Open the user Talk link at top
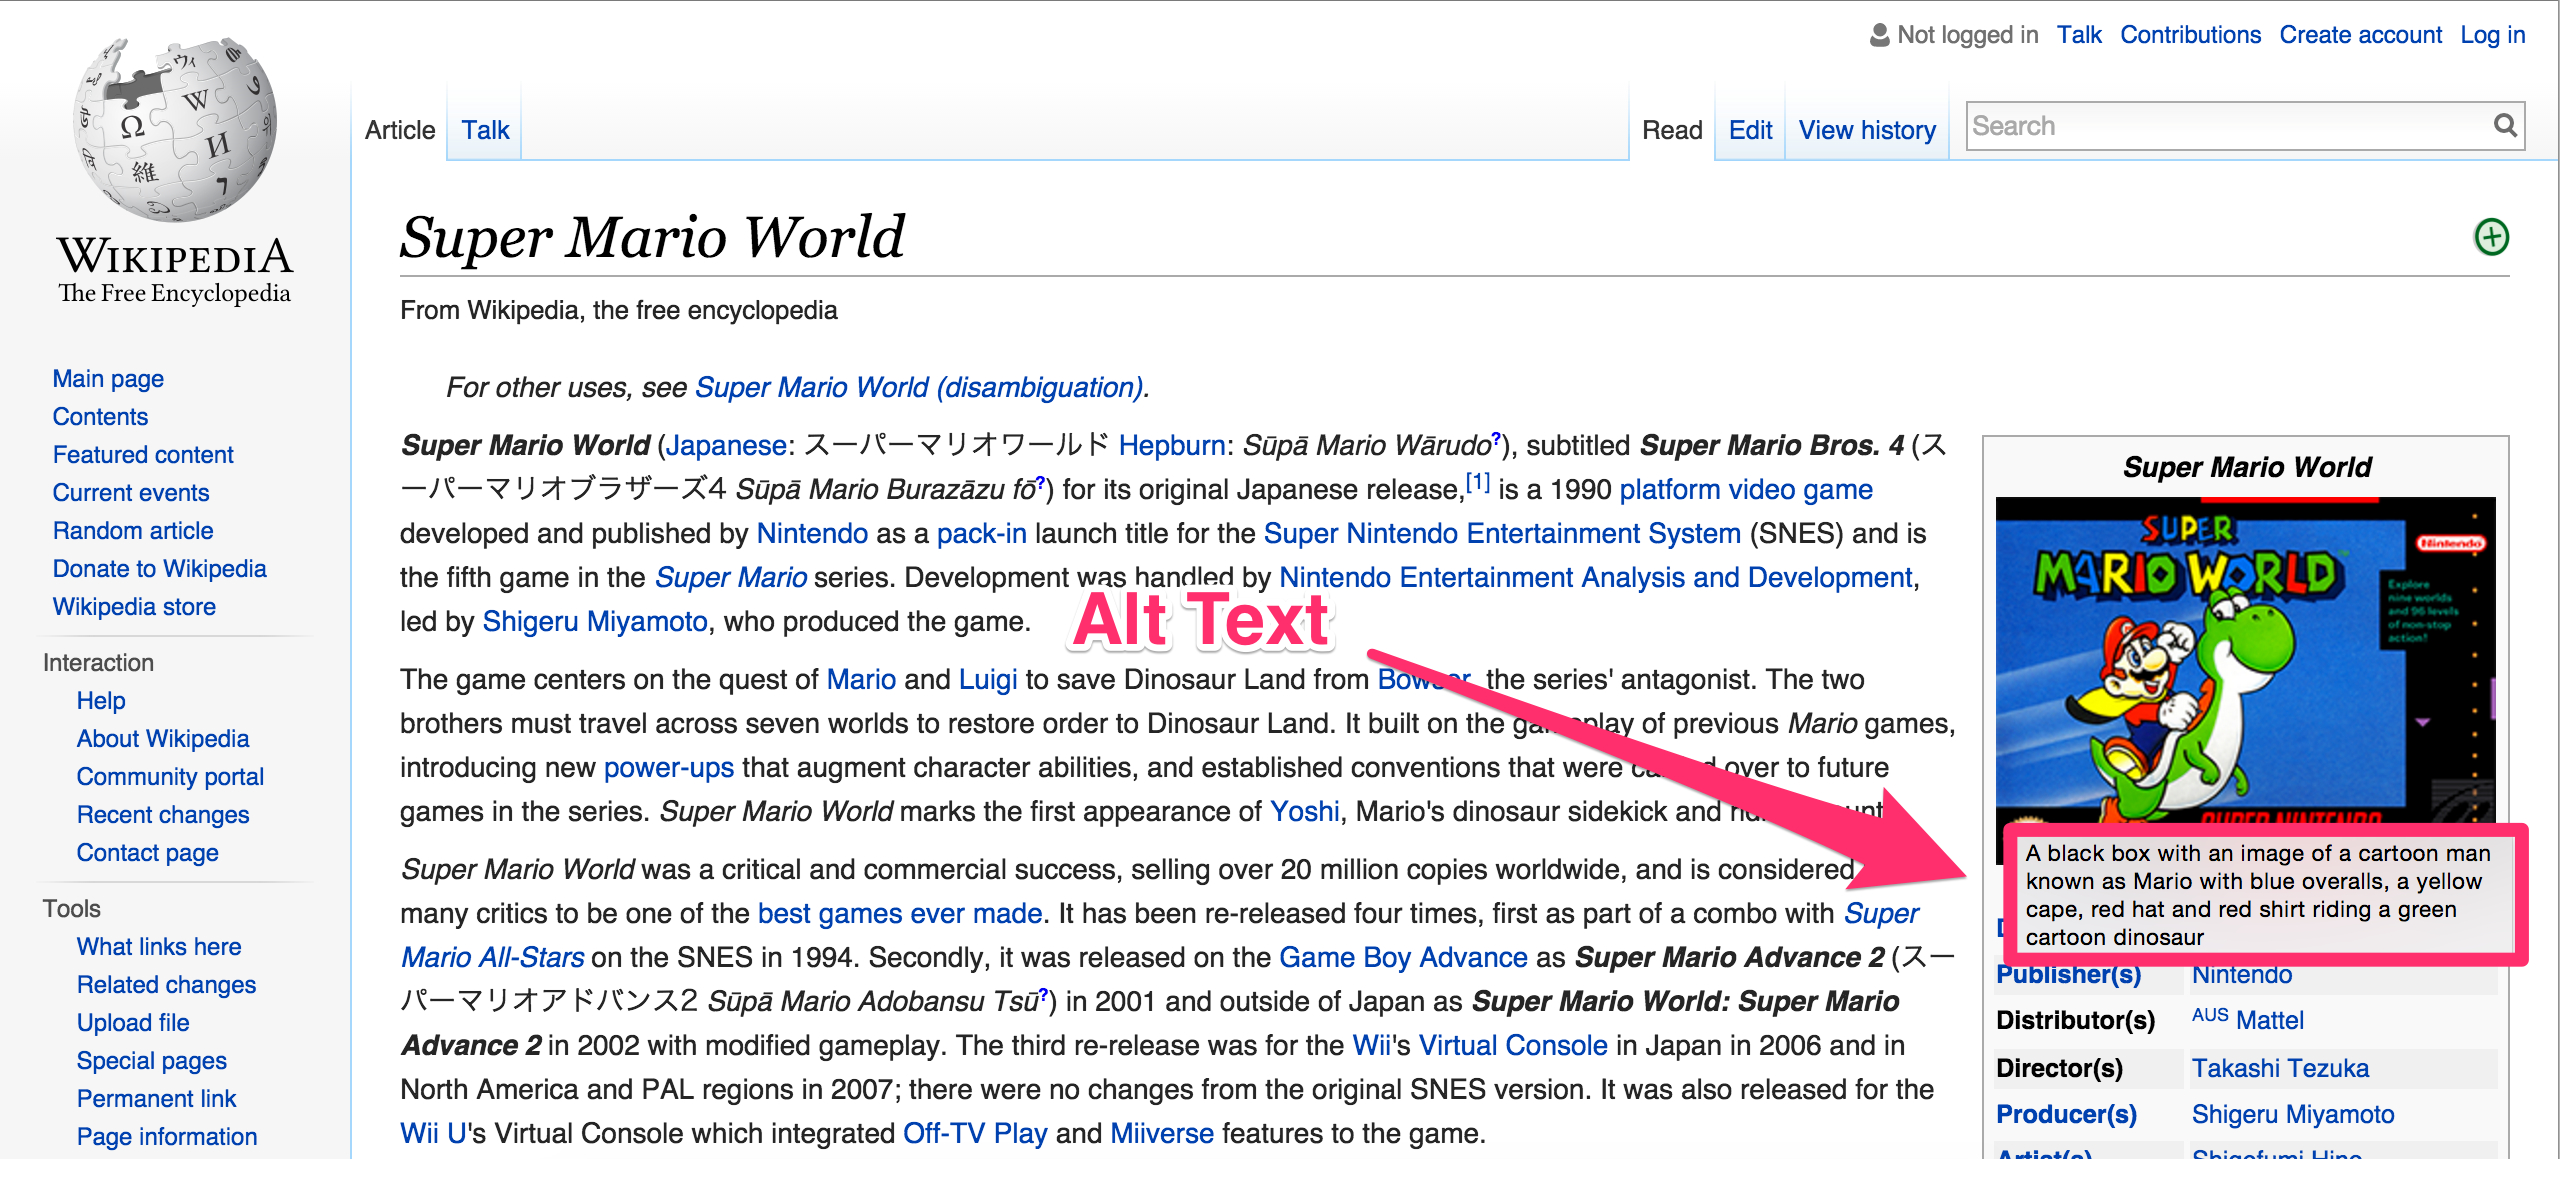Screen dimensions: 2560x1200 (x=2079, y=35)
